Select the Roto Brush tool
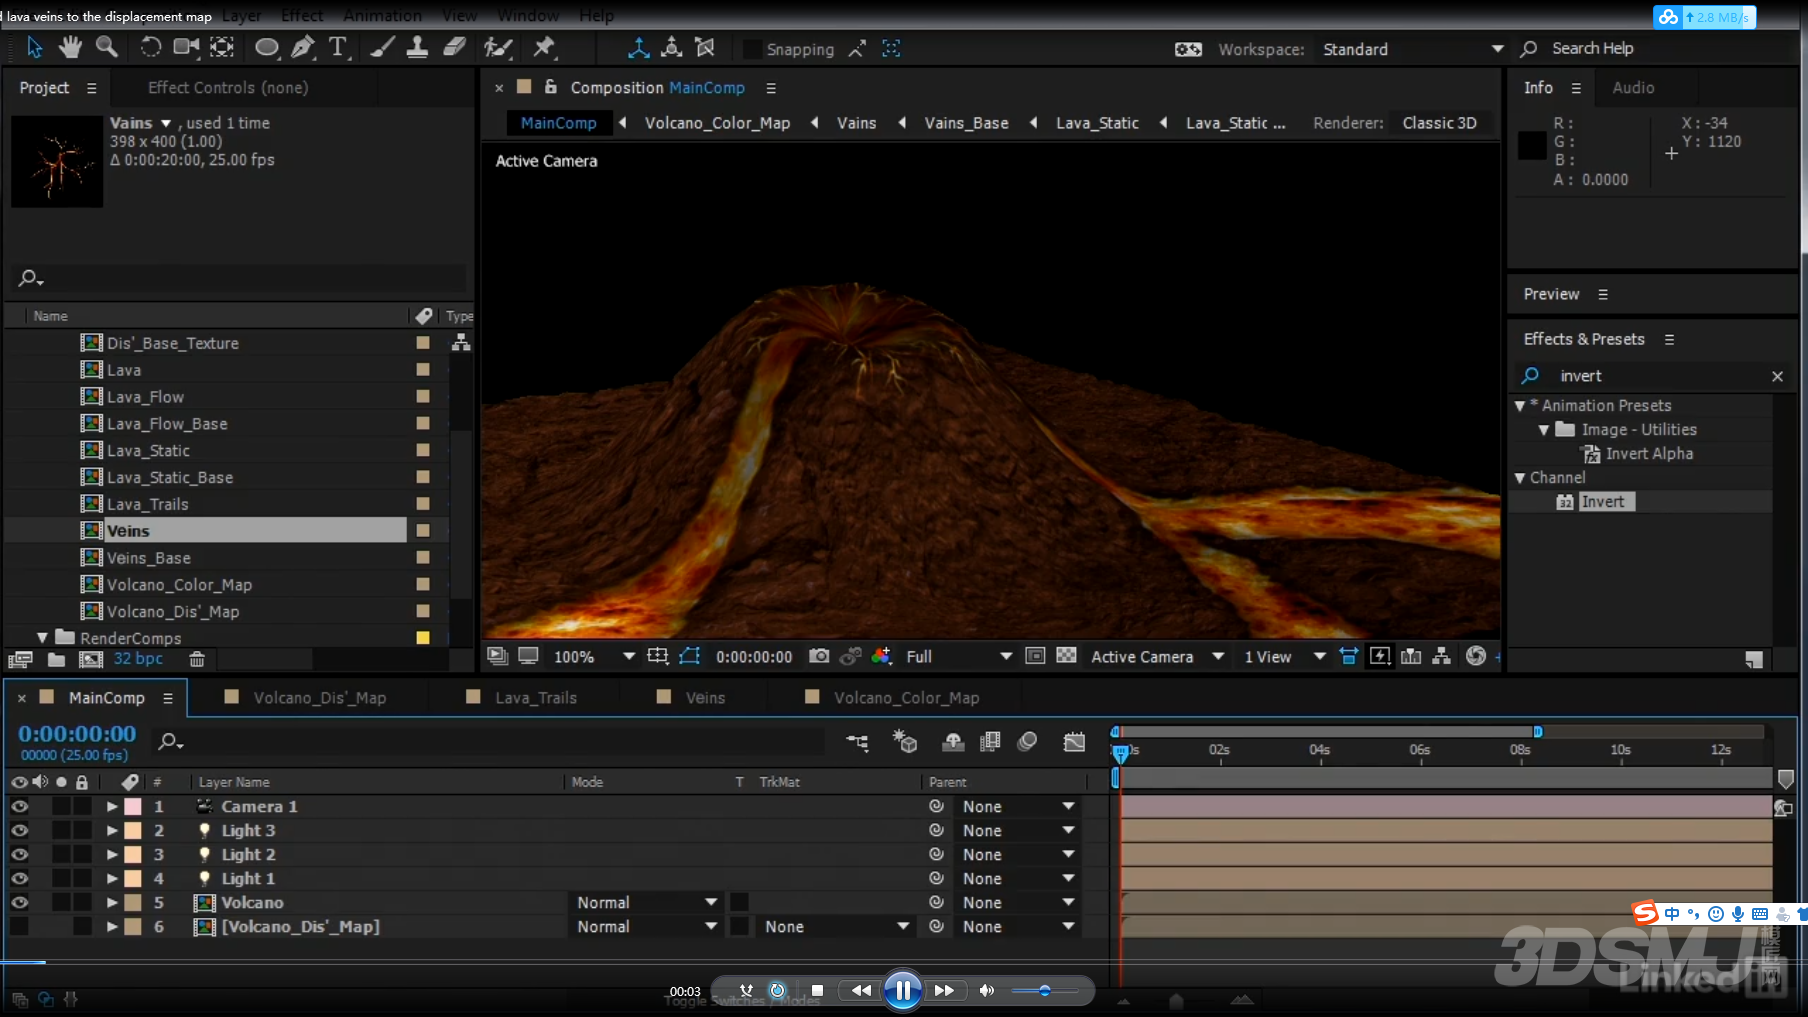 (x=498, y=47)
